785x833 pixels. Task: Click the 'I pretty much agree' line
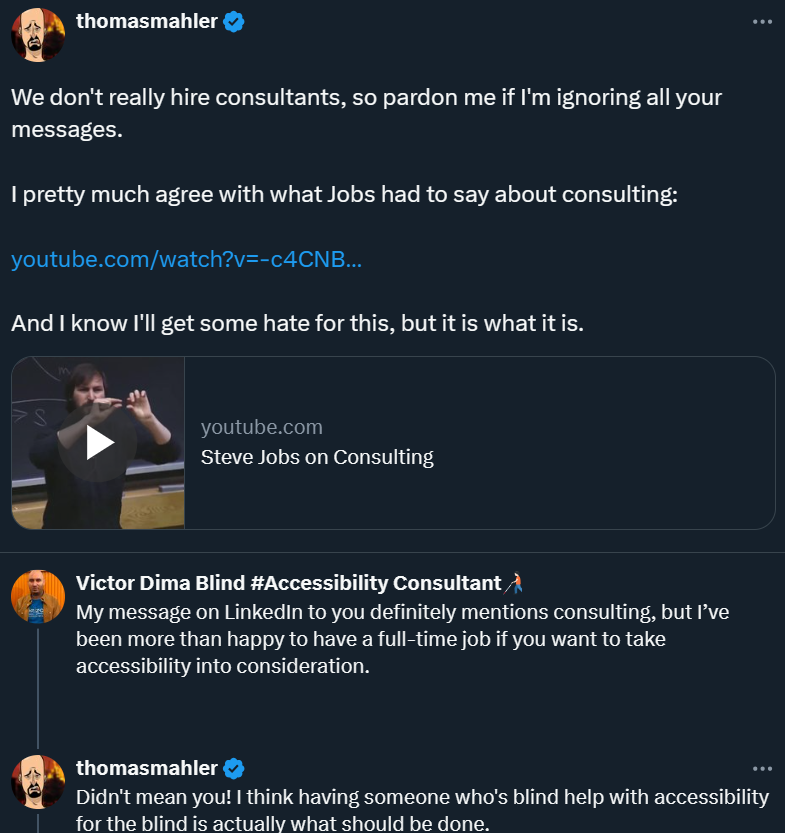pyautogui.click(x=344, y=194)
